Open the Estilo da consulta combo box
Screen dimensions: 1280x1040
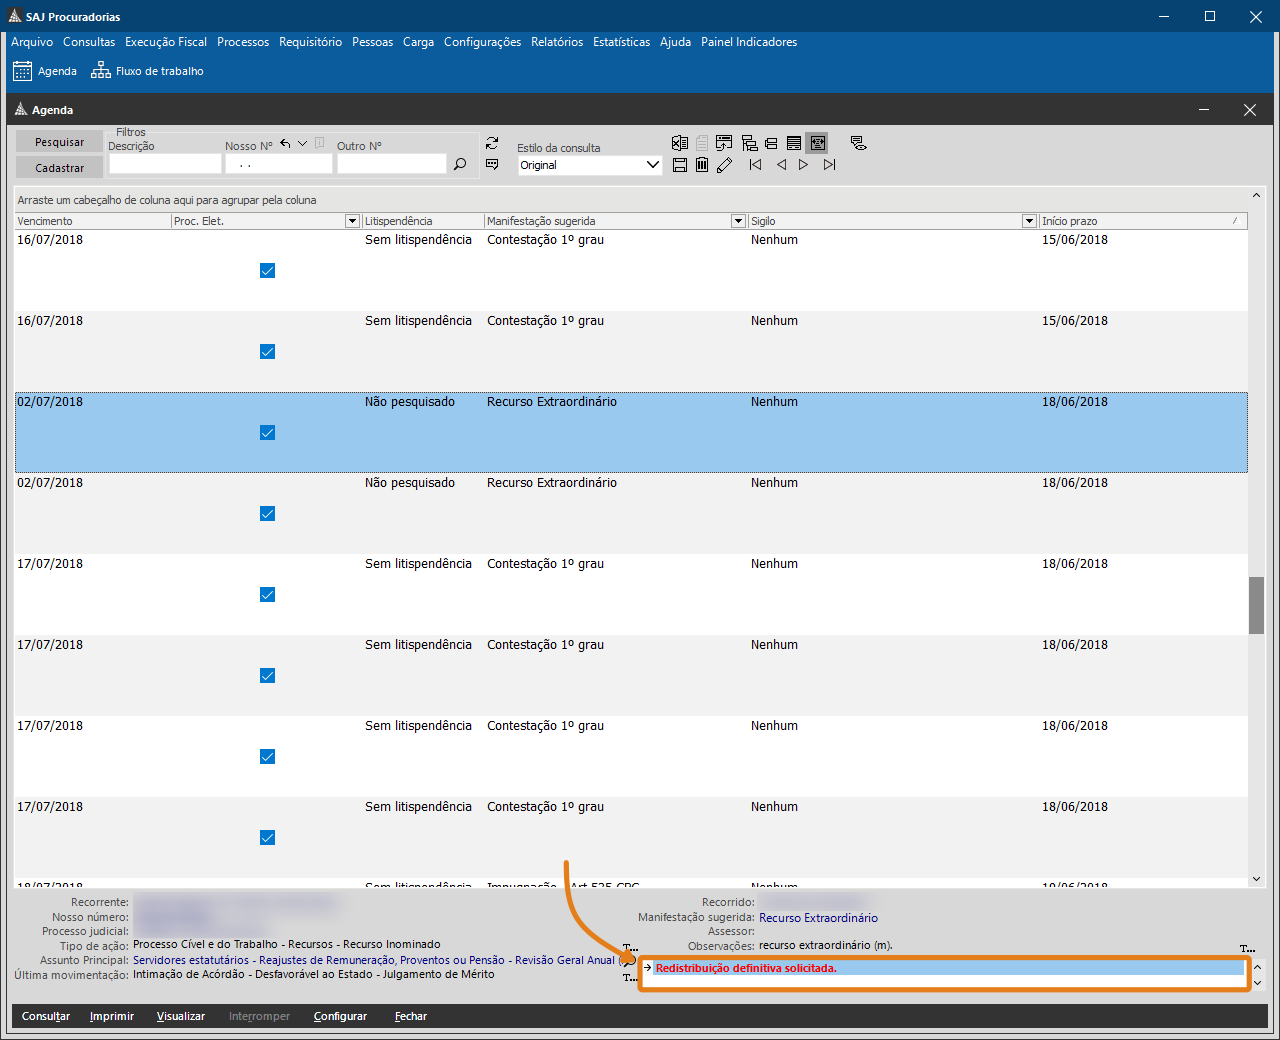click(x=590, y=165)
